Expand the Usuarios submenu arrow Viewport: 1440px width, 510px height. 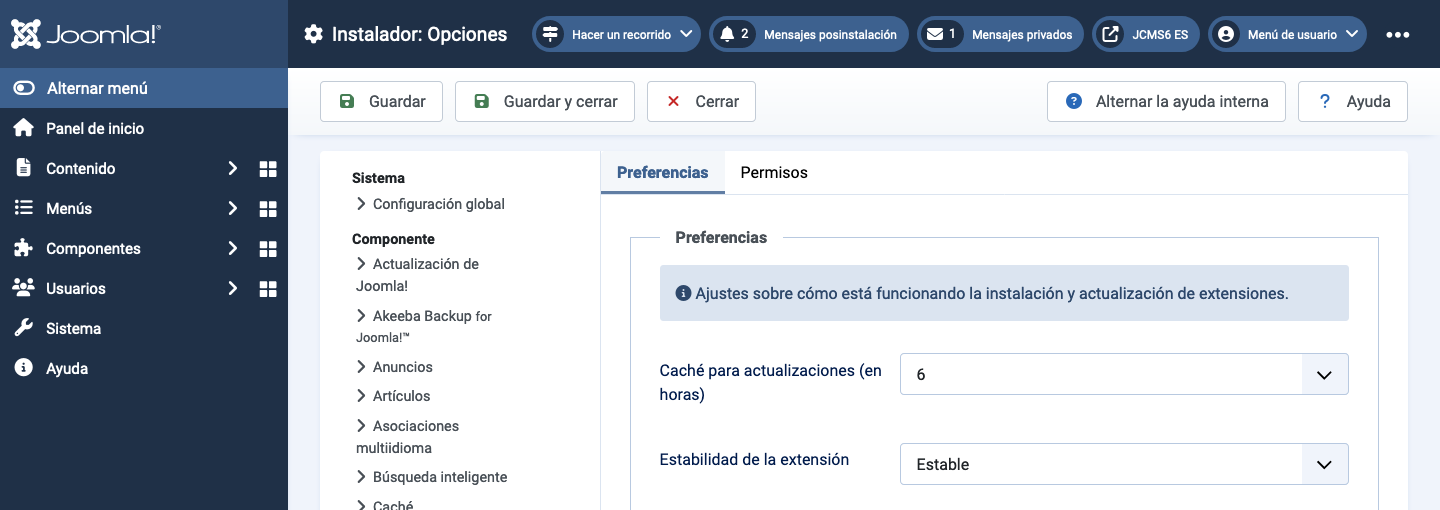point(232,289)
